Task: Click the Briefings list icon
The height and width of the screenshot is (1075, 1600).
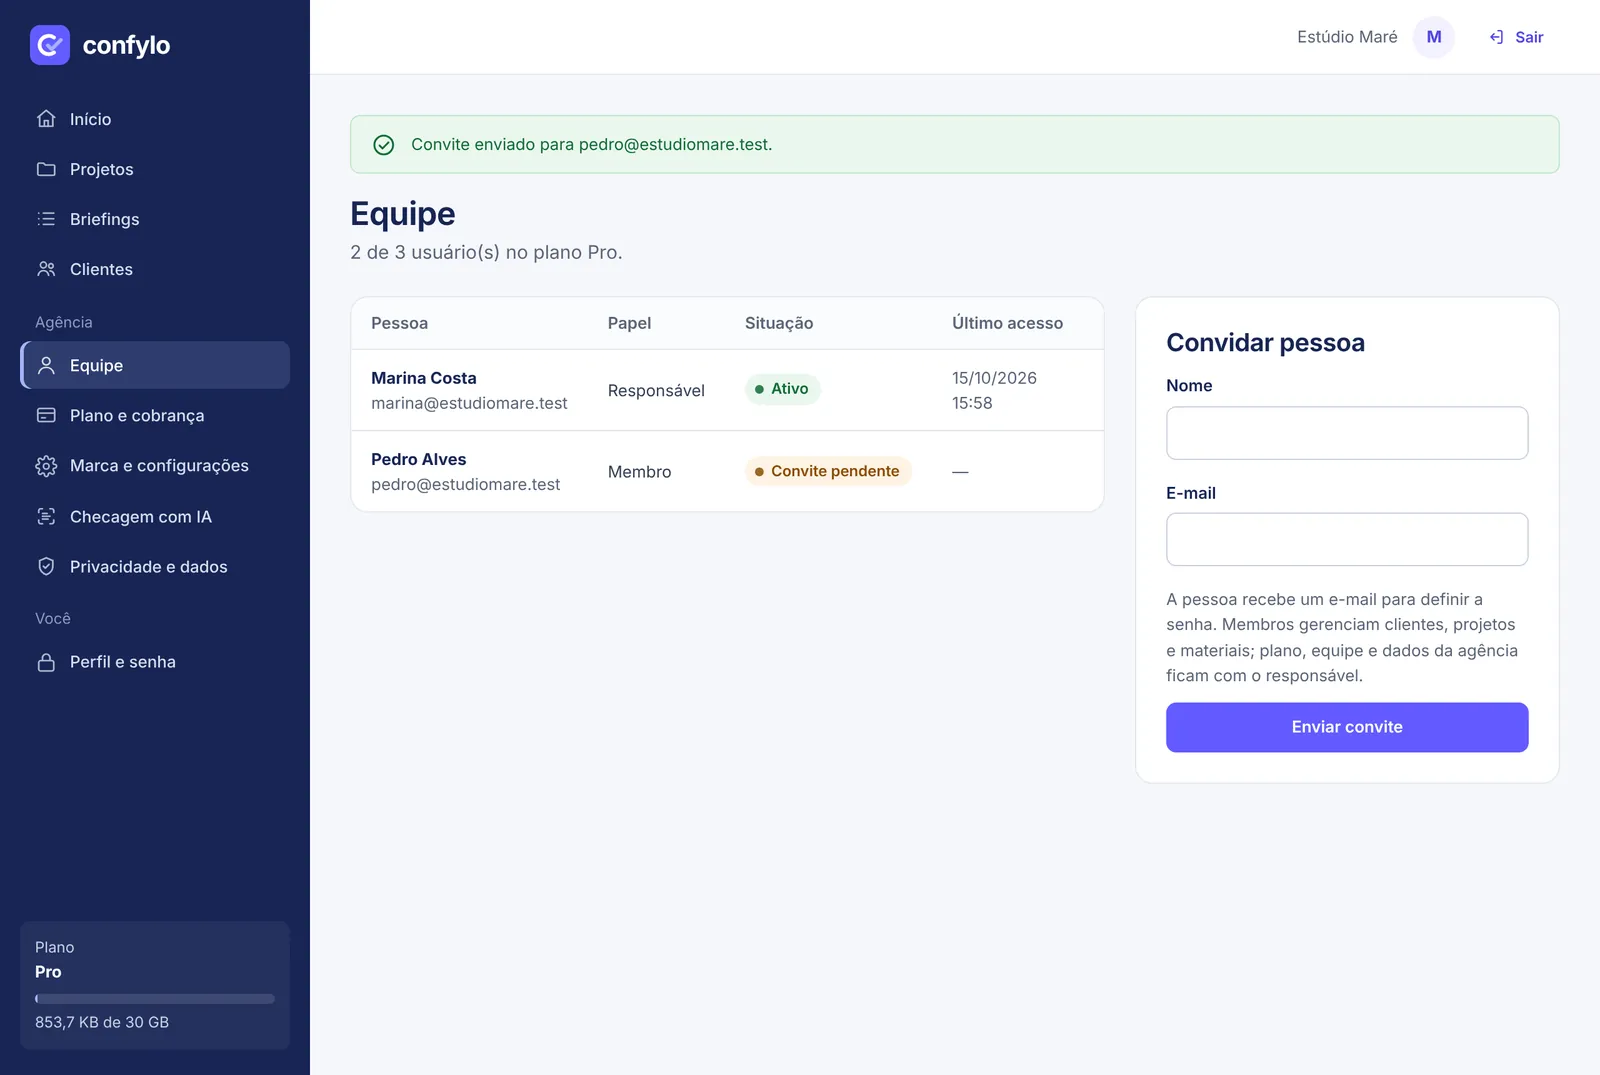Action: click(46, 219)
